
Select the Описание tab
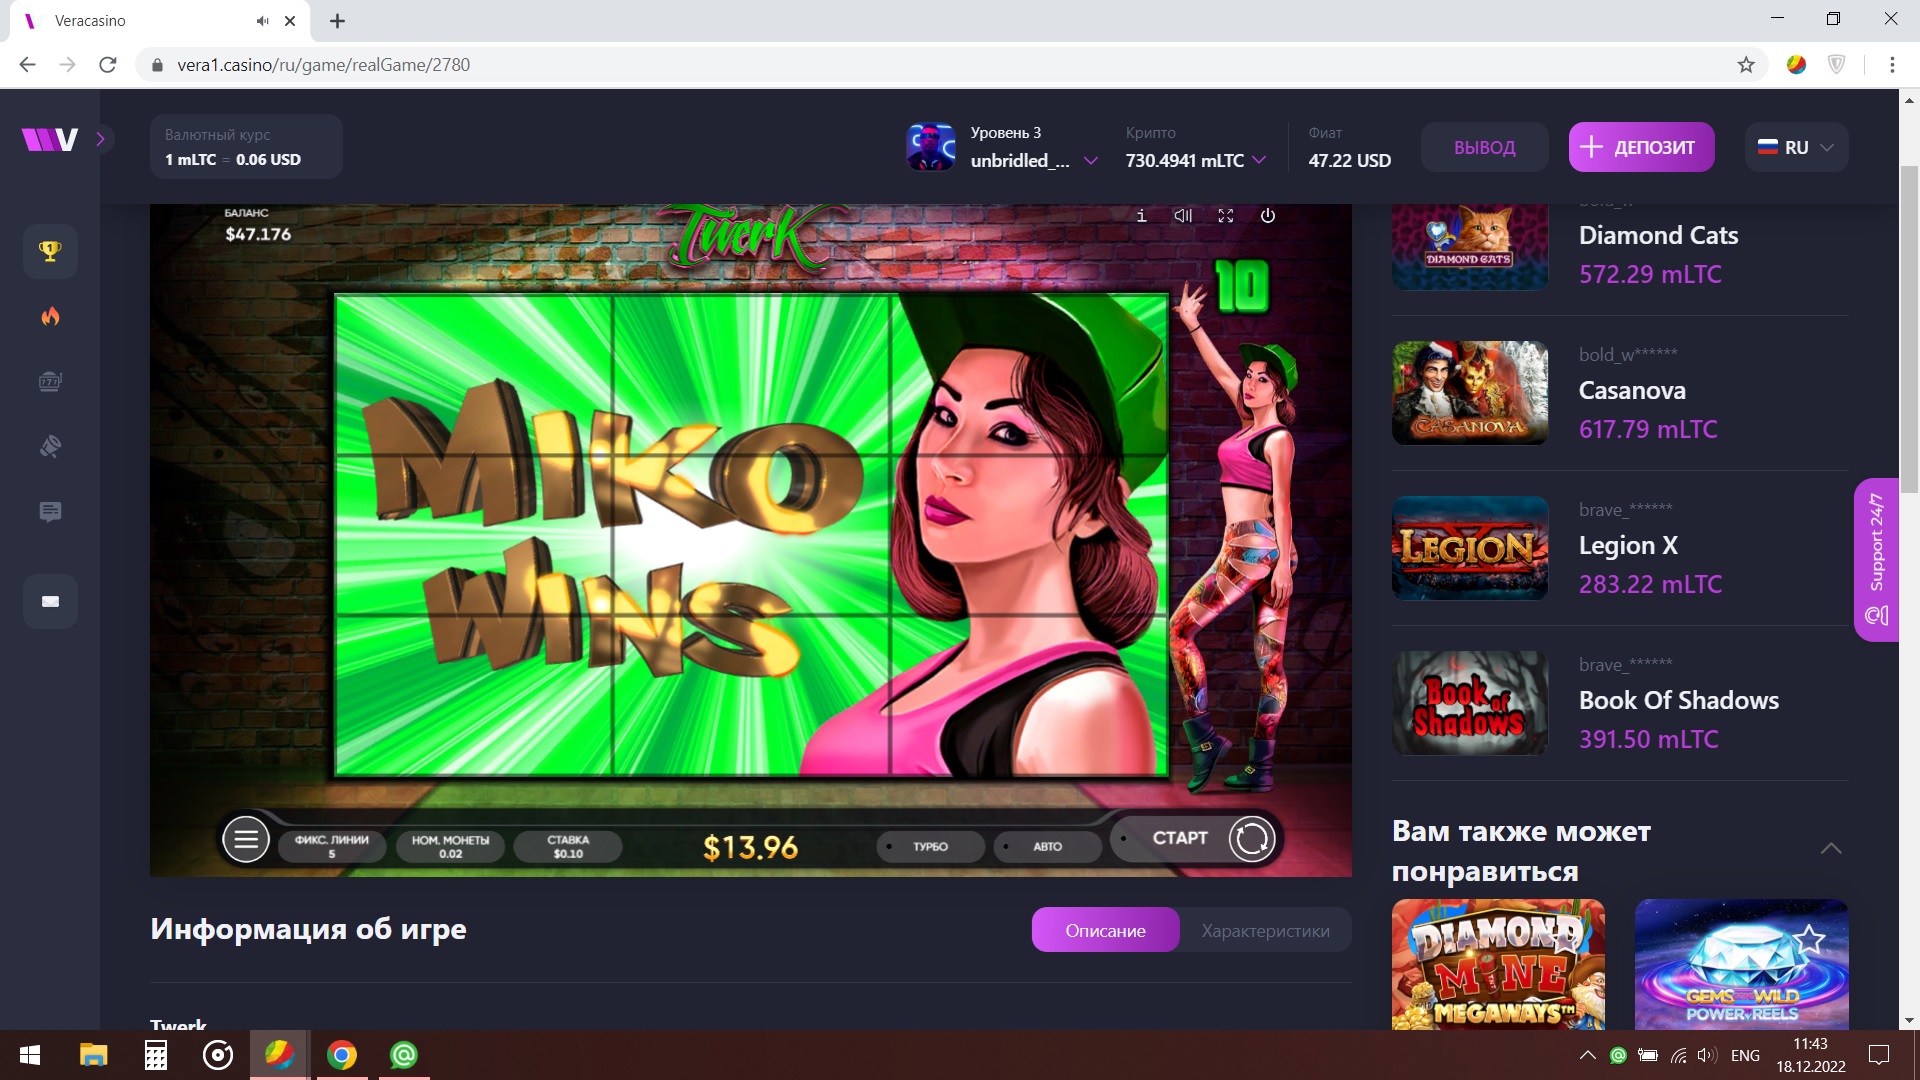(x=1105, y=931)
